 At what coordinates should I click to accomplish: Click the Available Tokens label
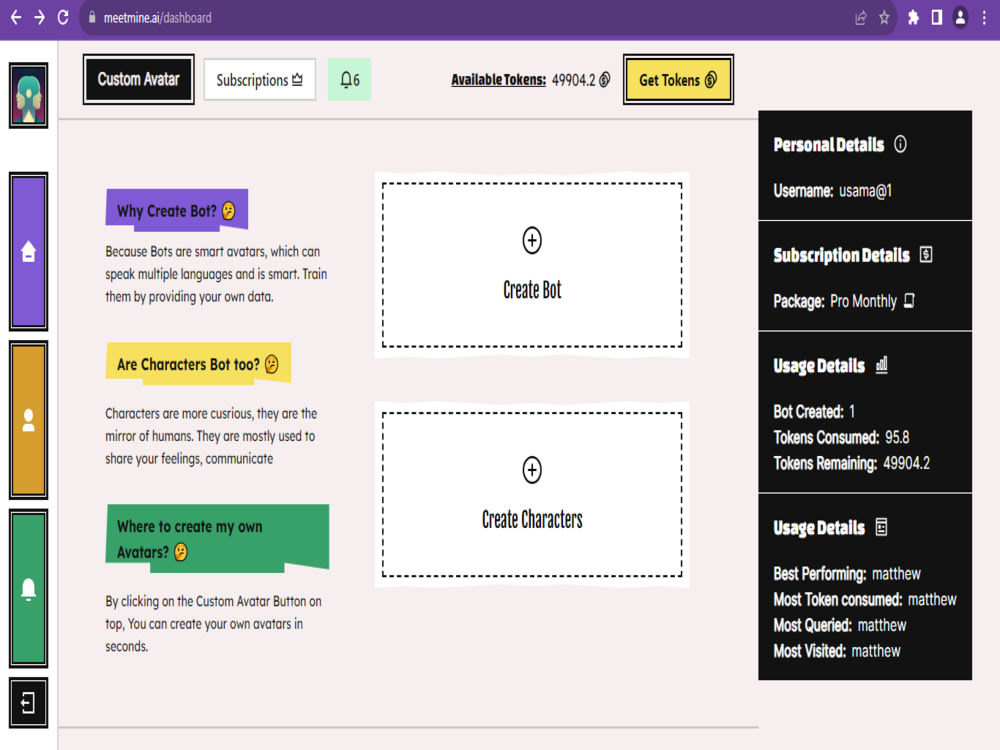498,80
